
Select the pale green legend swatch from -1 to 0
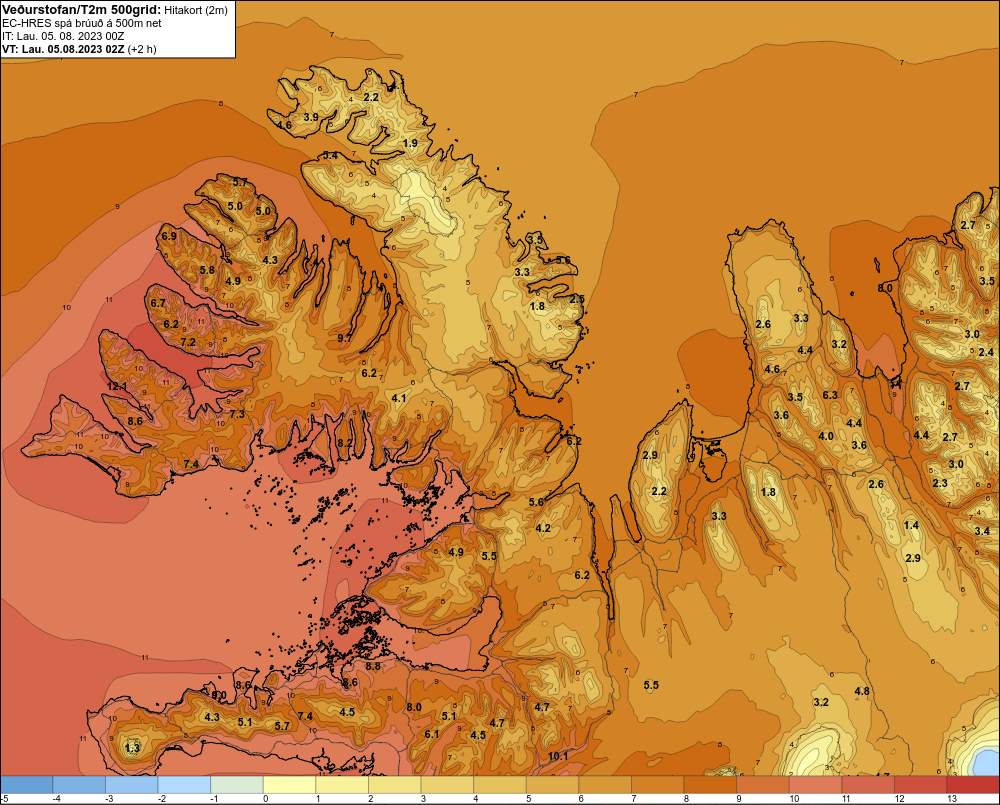[x=237, y=785]
